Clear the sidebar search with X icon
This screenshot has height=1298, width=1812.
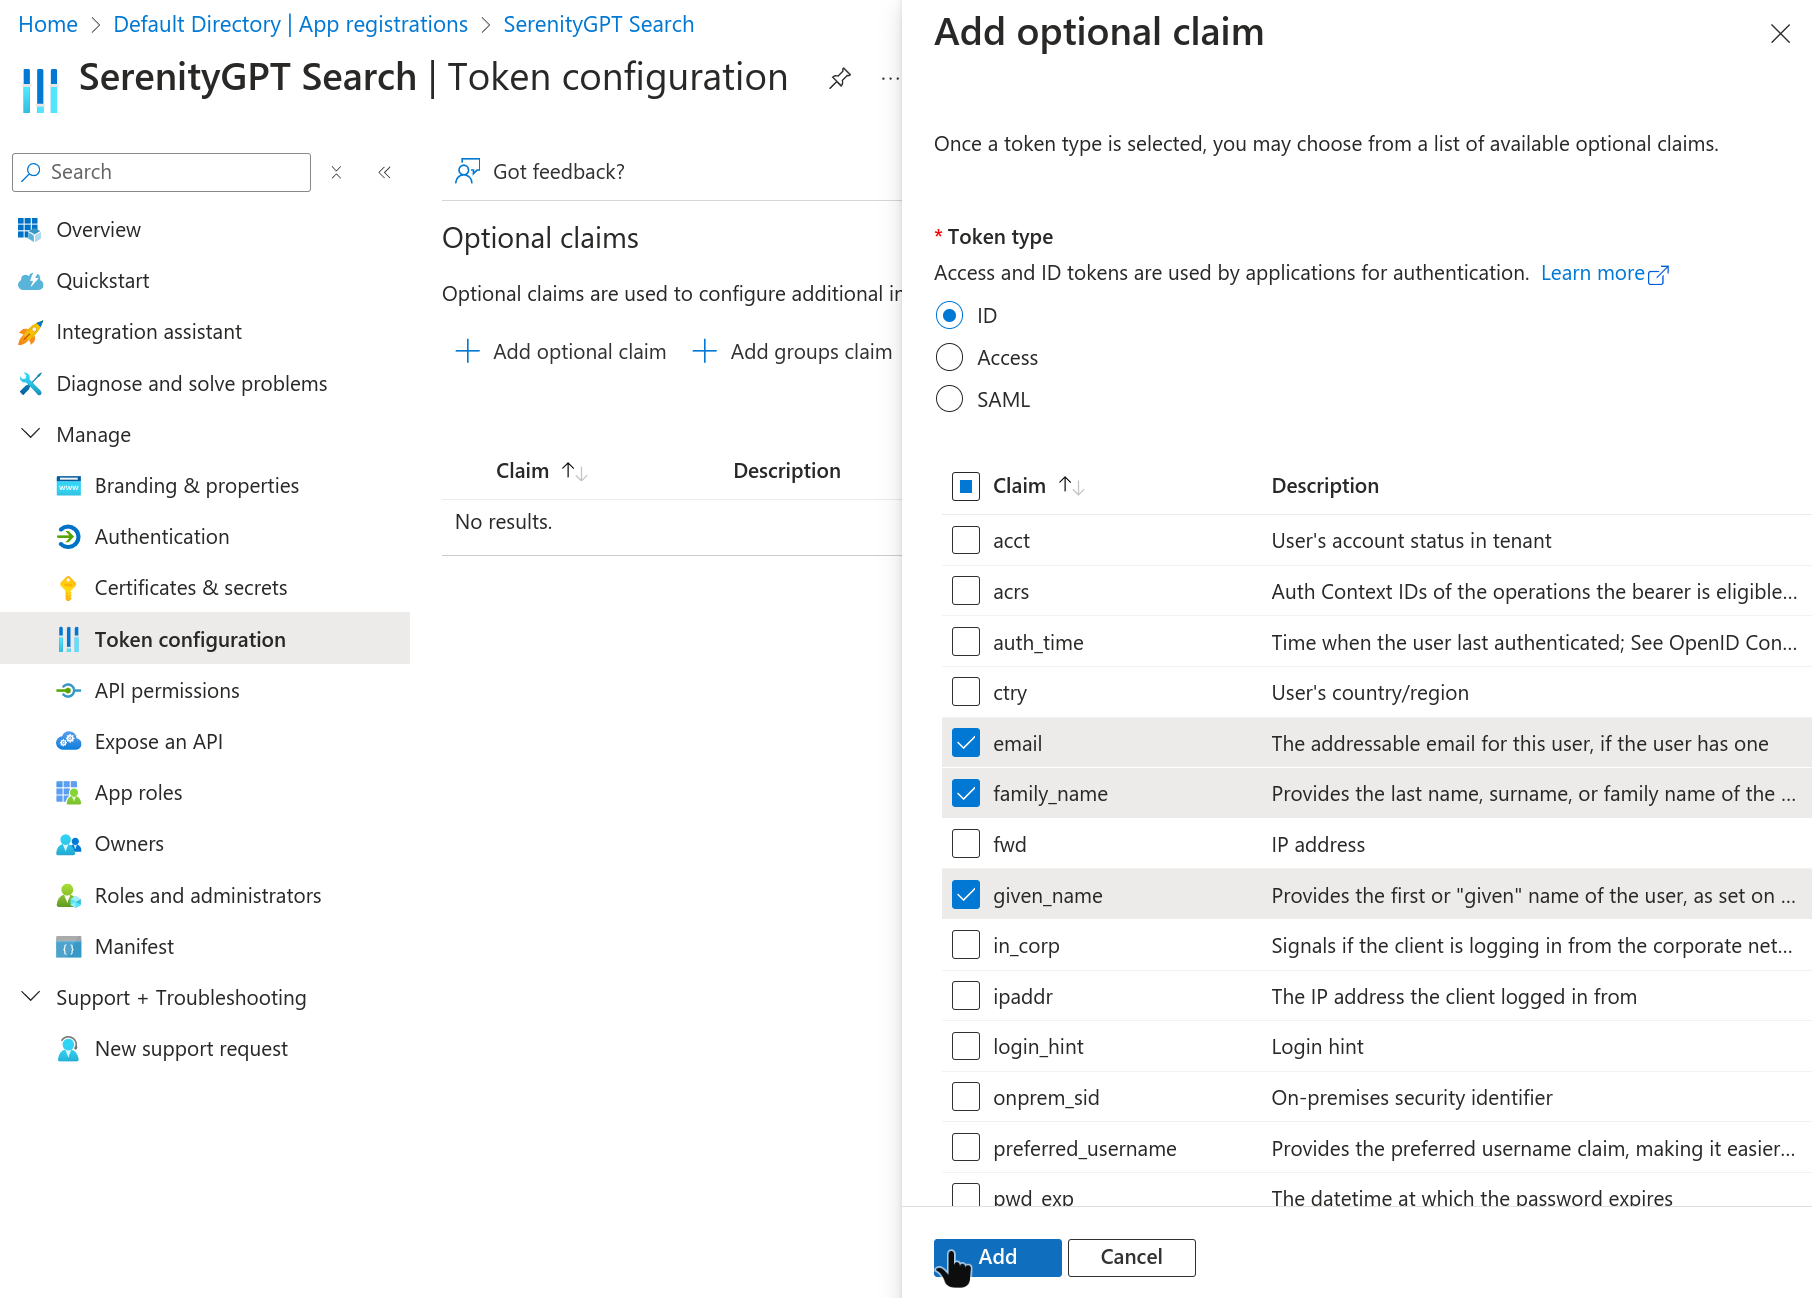337,172
